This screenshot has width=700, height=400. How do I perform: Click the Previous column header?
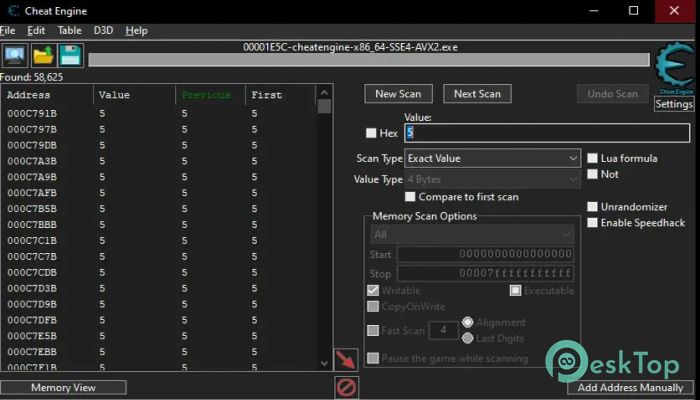click(x=211, y=95)
